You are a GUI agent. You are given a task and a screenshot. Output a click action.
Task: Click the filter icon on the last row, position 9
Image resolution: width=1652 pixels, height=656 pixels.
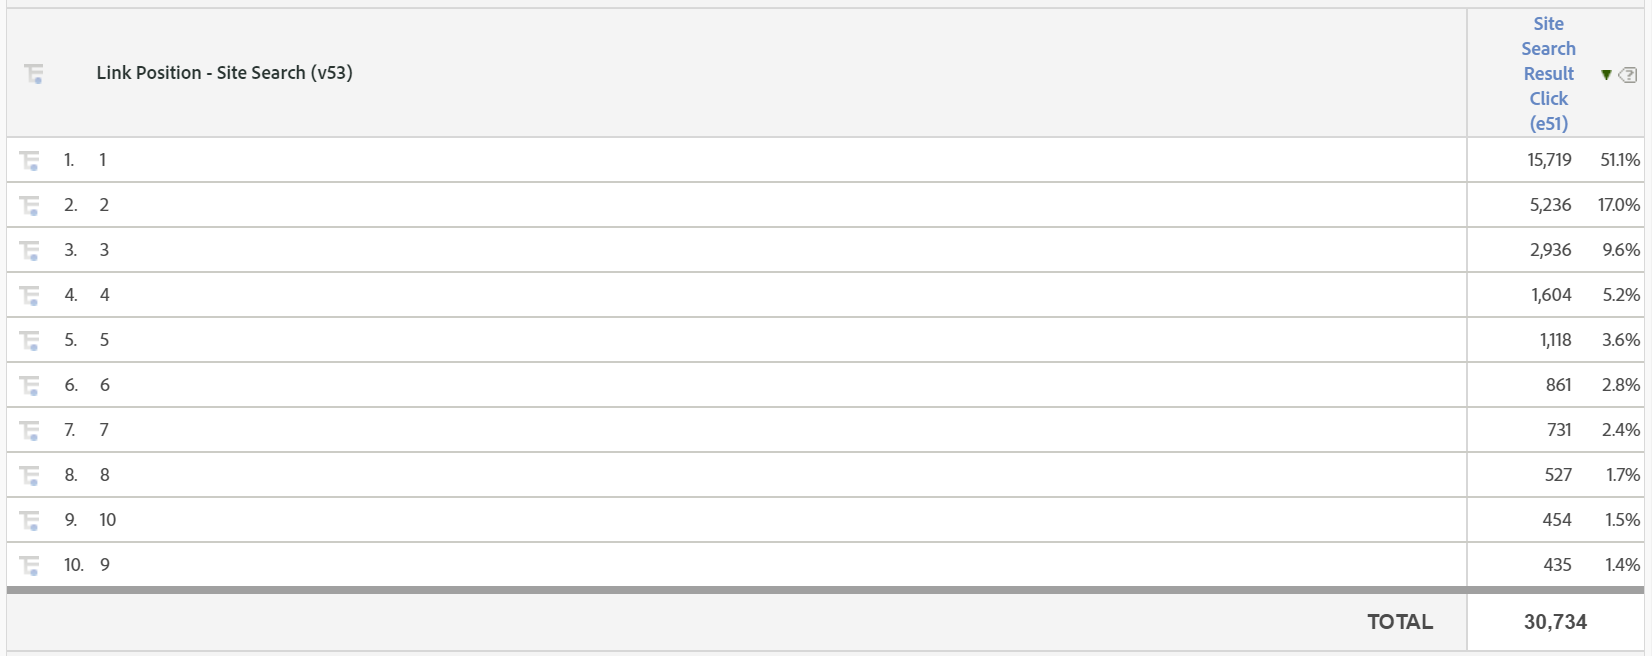tap(29, 564)
